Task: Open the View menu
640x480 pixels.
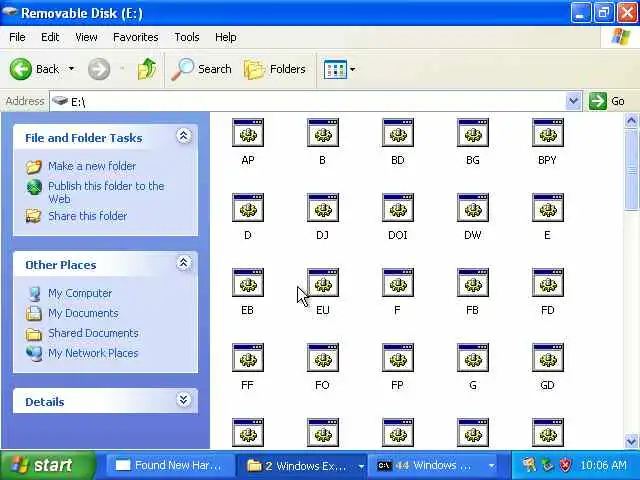Action: click(x=86, y=37)
